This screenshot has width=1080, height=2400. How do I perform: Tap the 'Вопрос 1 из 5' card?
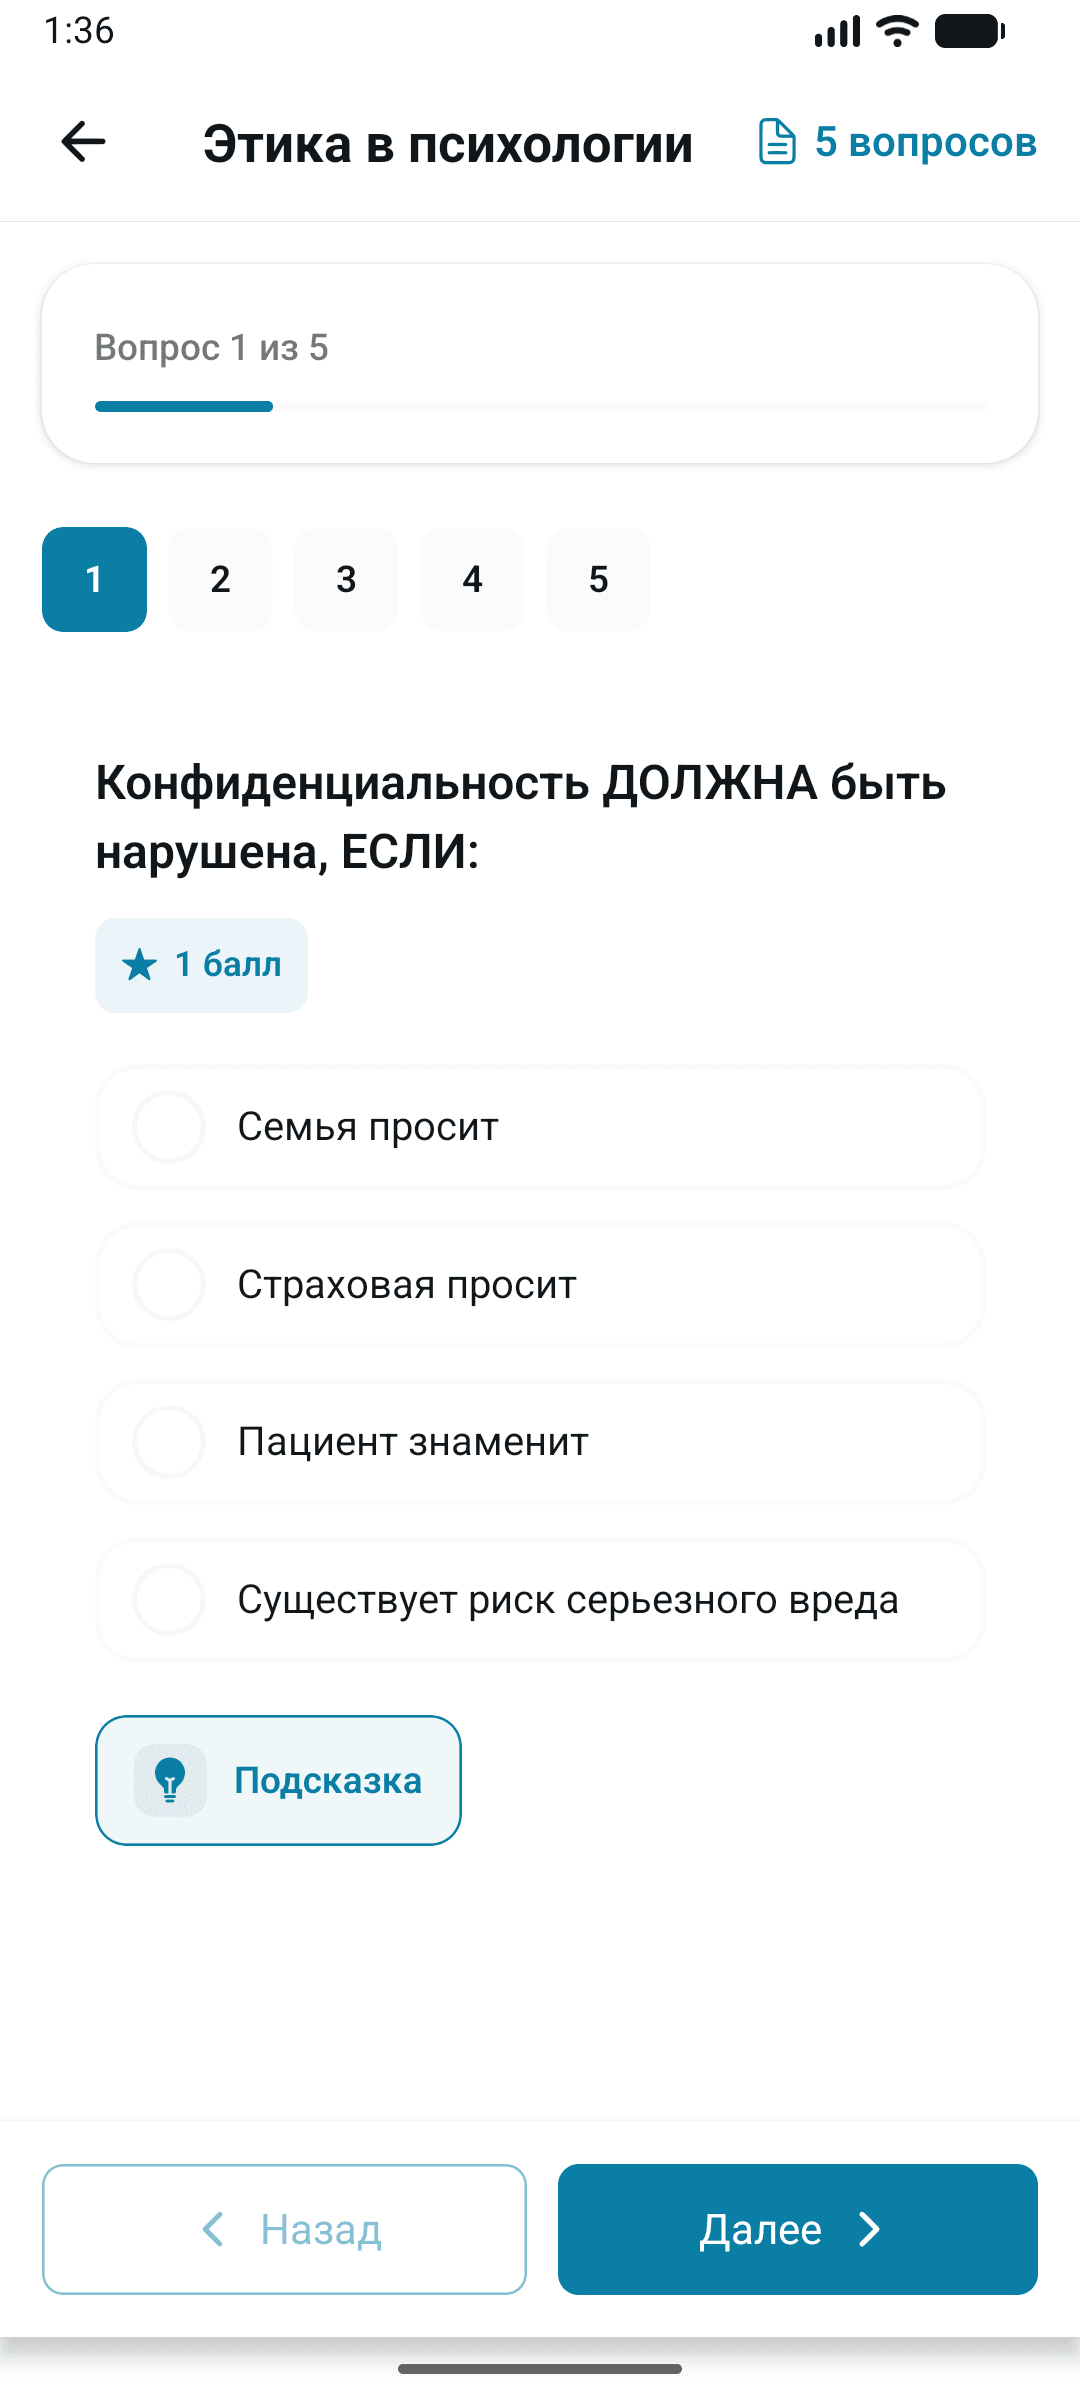click(x=540, y=362)
